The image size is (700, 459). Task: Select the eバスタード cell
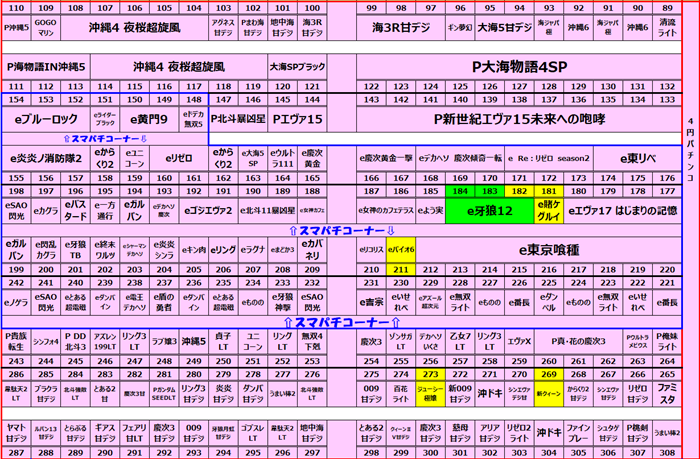pos(75,211)
